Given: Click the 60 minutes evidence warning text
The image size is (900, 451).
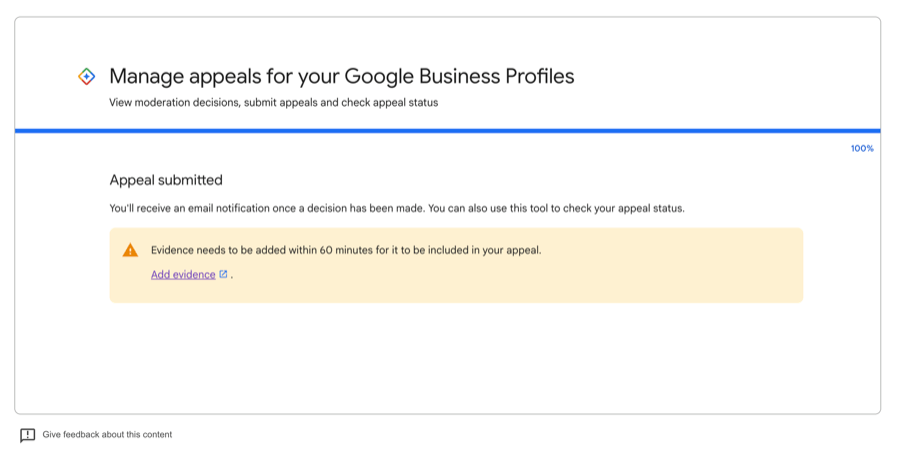Looking at the screenshot, I should coord(345,250).
